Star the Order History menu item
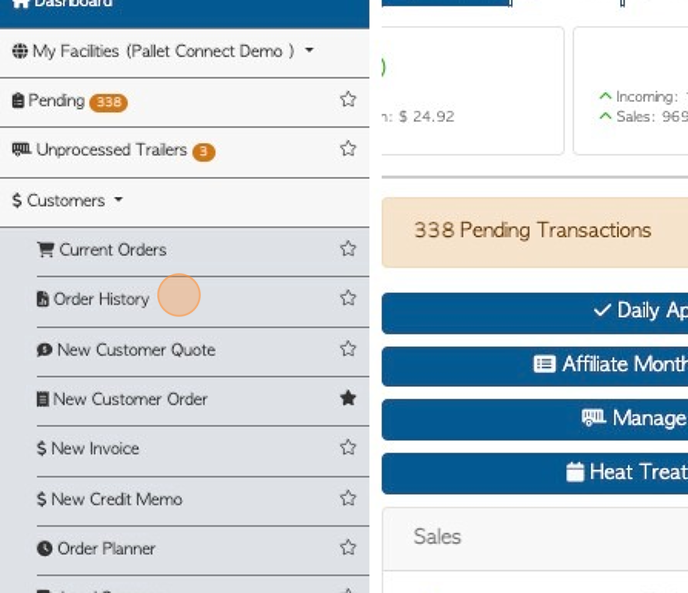Screen dimensions: 688x593 pyautogui.click(x=348, y=298)
